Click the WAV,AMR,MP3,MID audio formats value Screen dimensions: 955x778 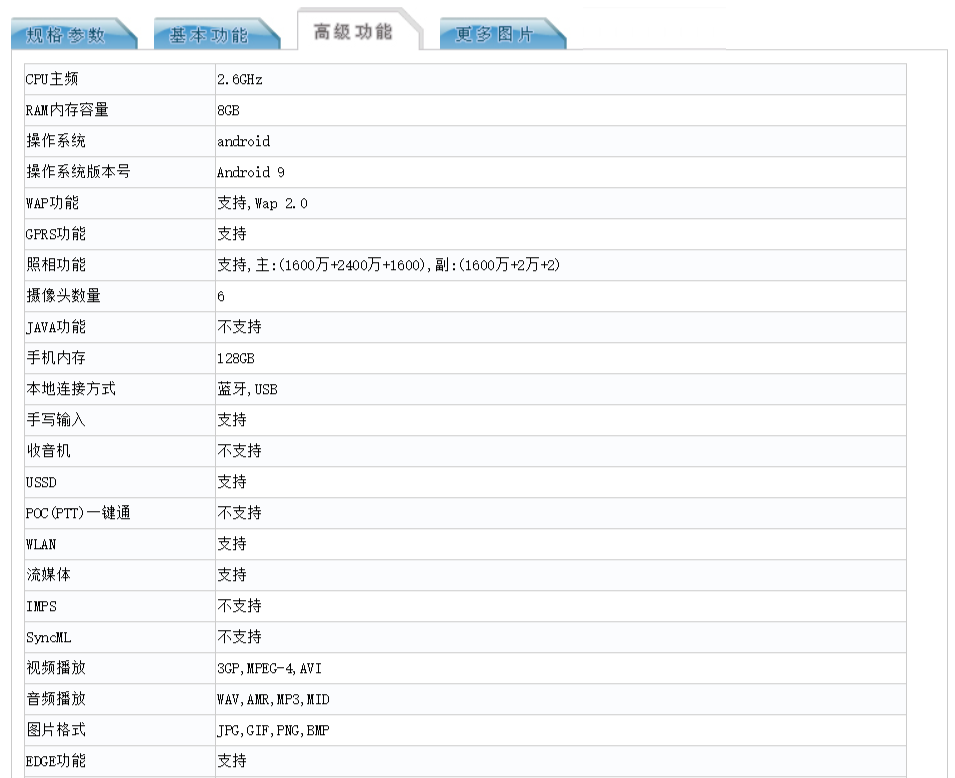(x=273, y=699)
